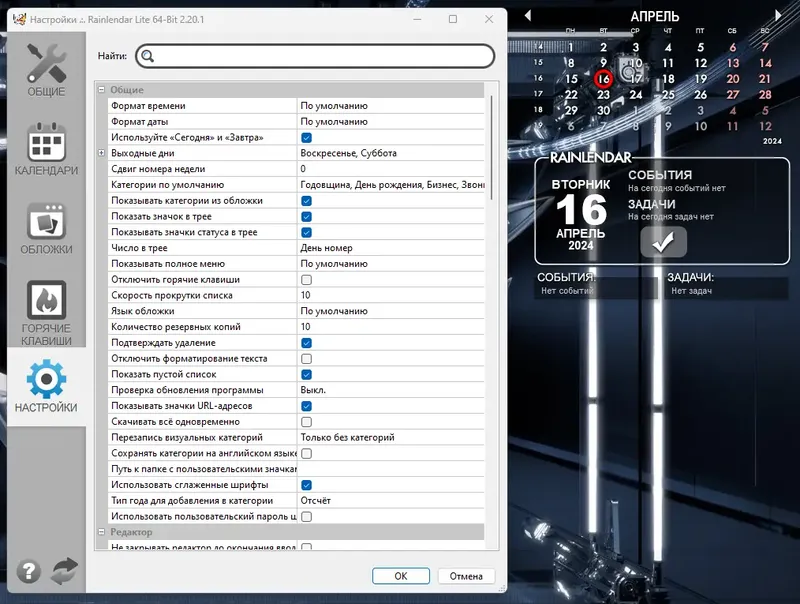Image resolution: width=800 pixels, height=604 pixels.
Task: Enable Скачивать всё одновременно checkbox
Action: click(x=307, y=422)
